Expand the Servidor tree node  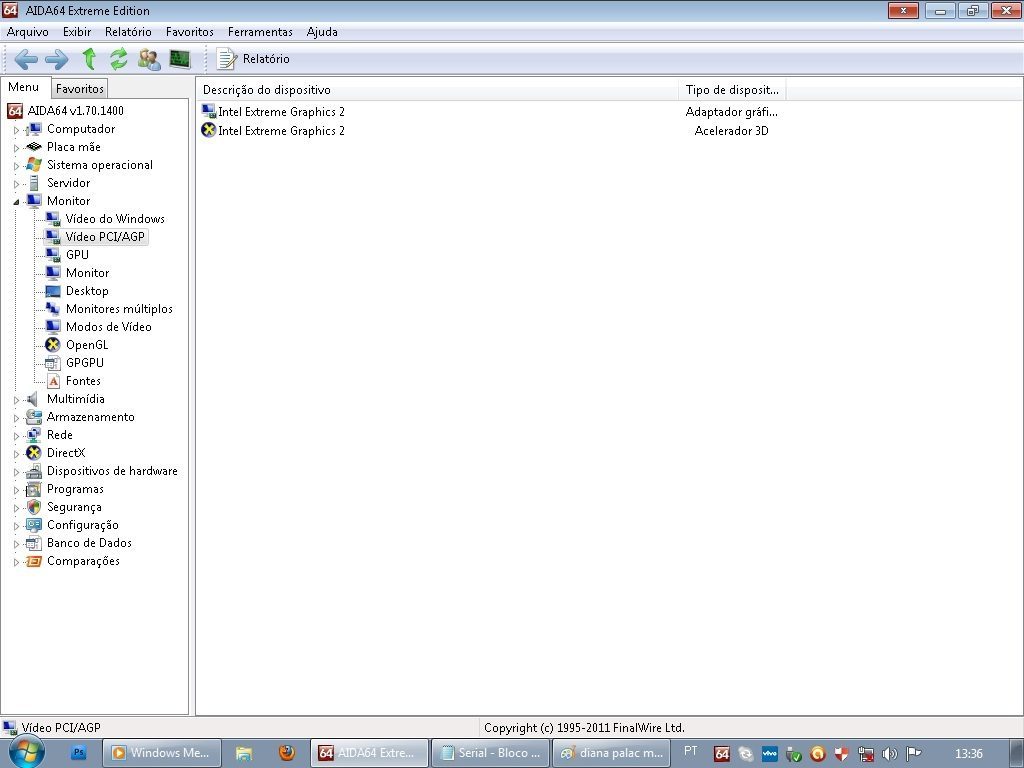point(16,184)
